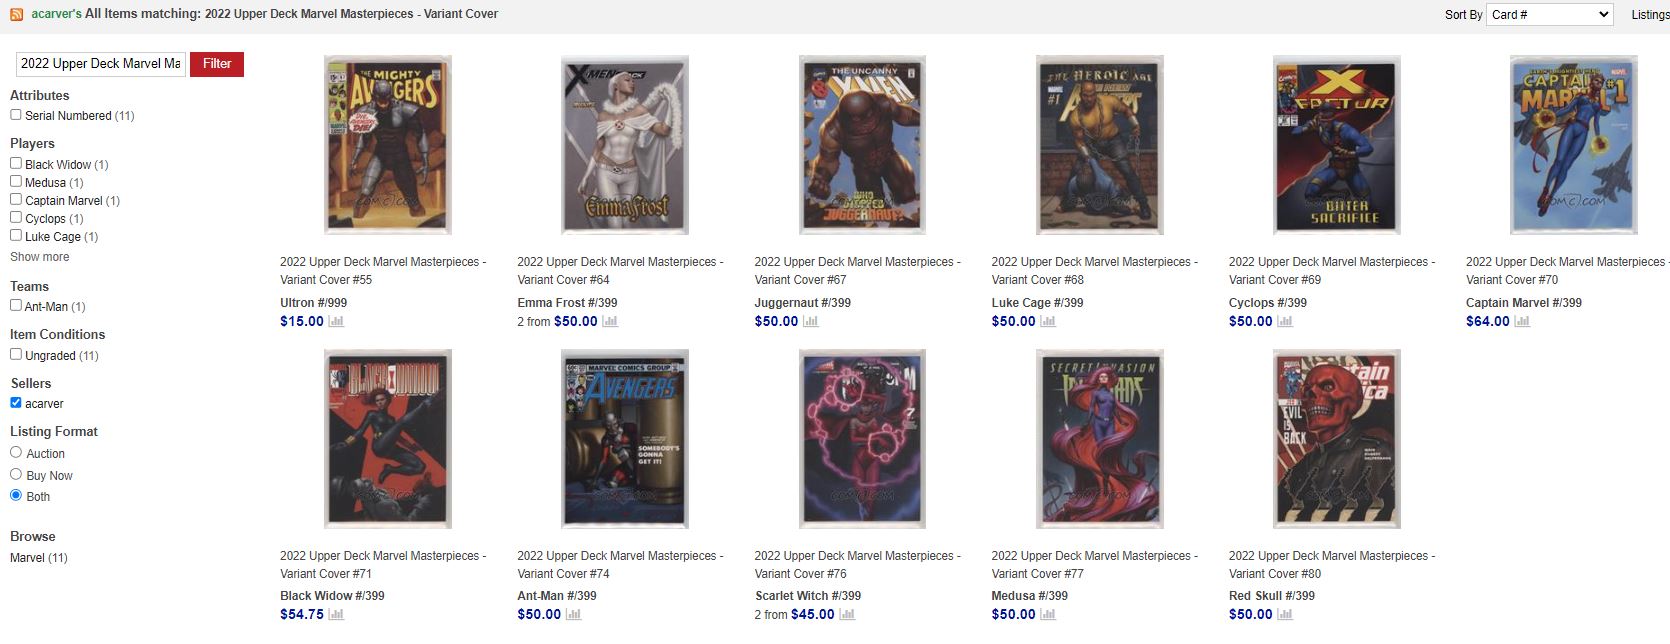Check the Black Widow player filter

click(16, 163)
